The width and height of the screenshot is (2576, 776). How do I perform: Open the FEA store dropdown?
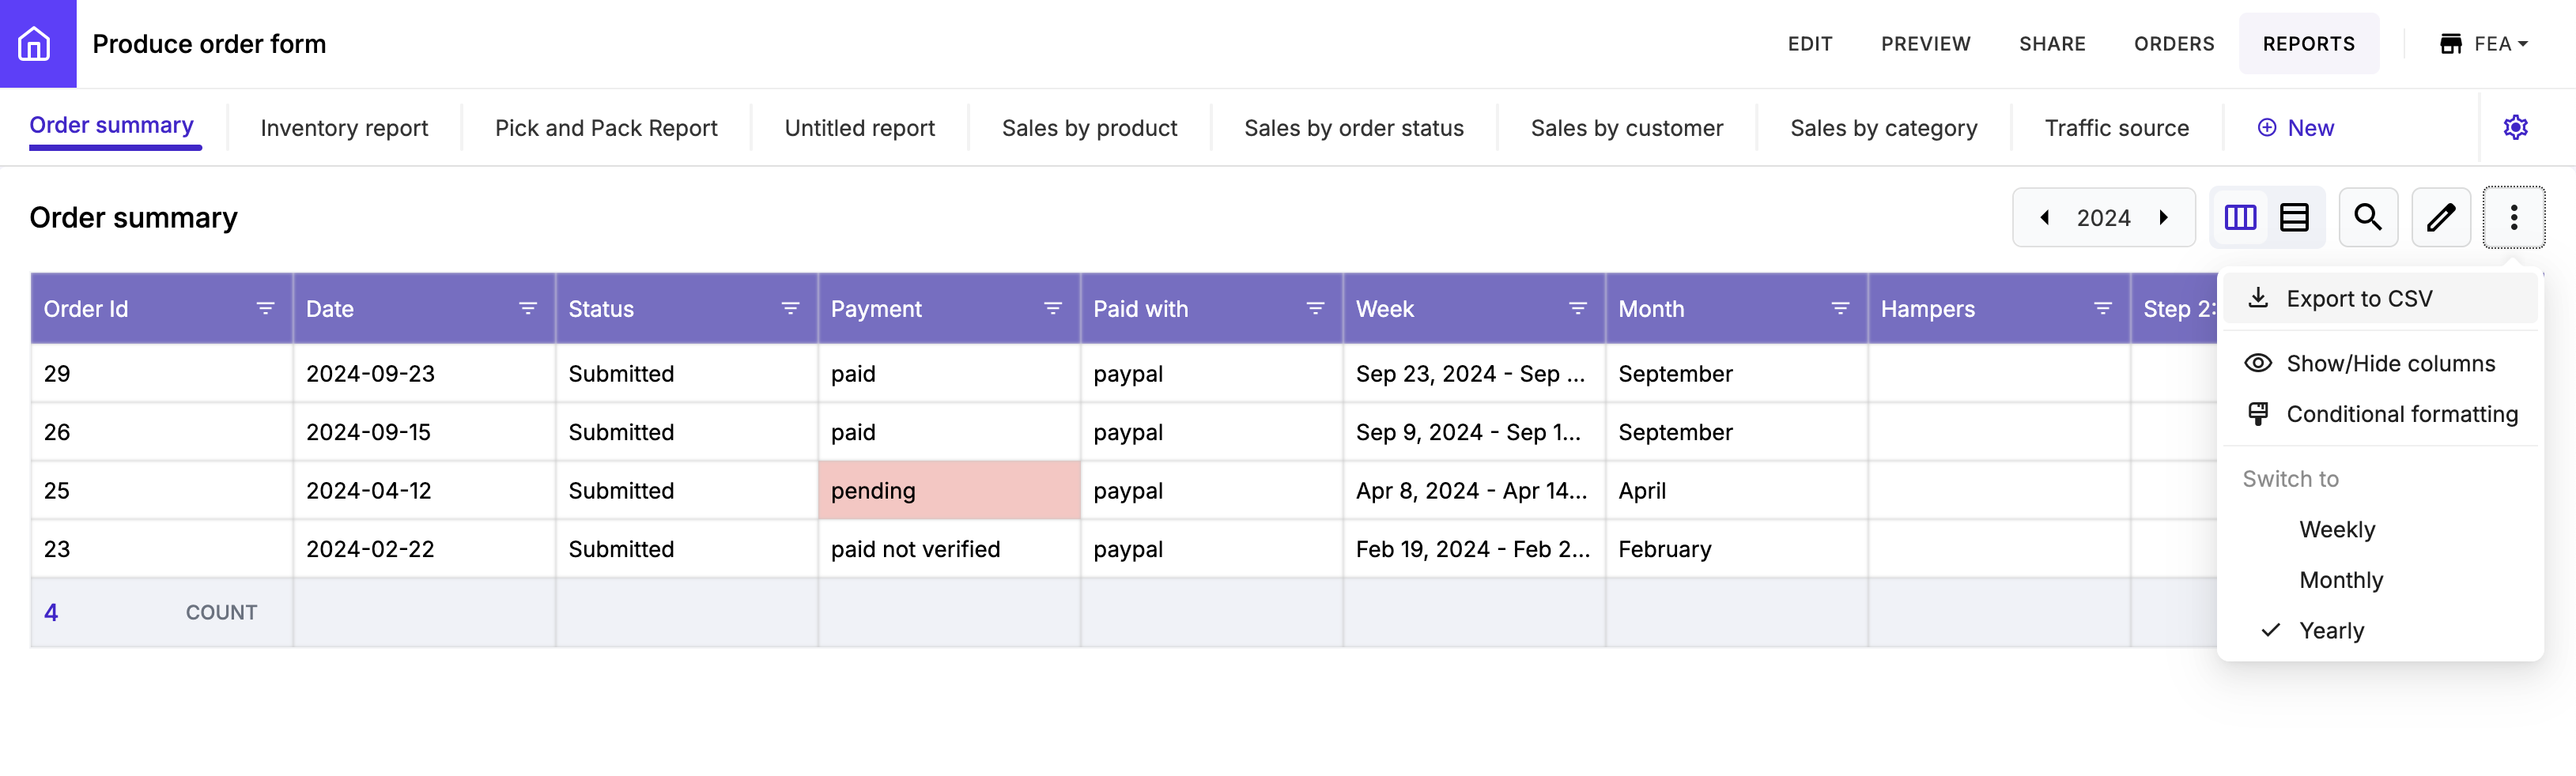[2484, 44]
